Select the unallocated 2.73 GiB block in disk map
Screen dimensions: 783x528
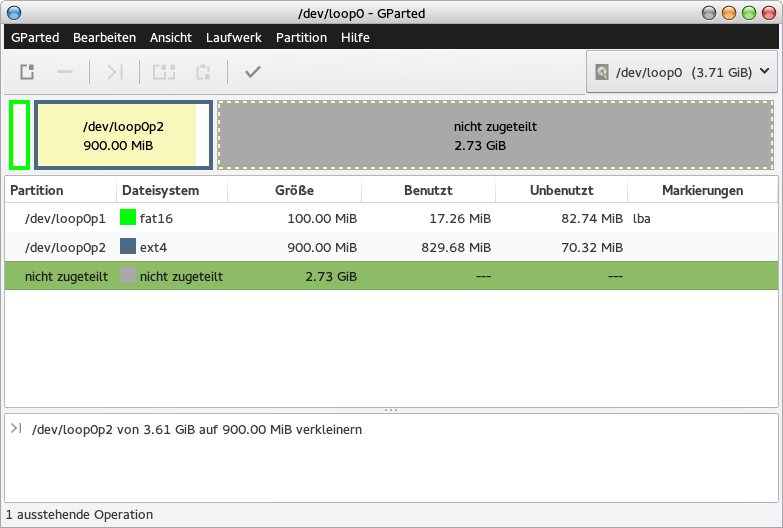coord(495,135)
